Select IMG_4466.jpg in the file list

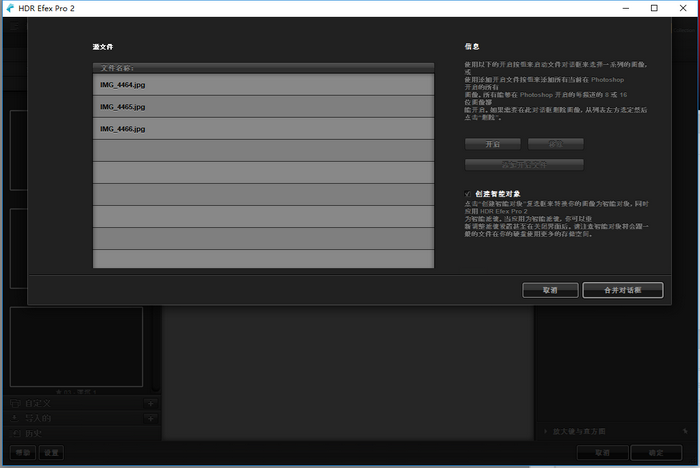click(x=263, y=129)
